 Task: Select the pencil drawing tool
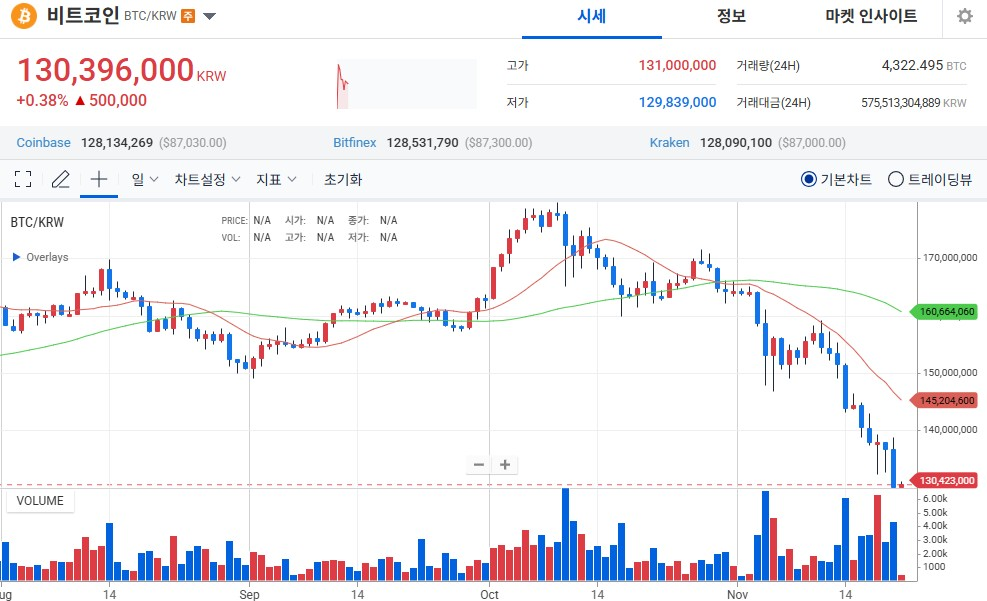click(60, 180)
